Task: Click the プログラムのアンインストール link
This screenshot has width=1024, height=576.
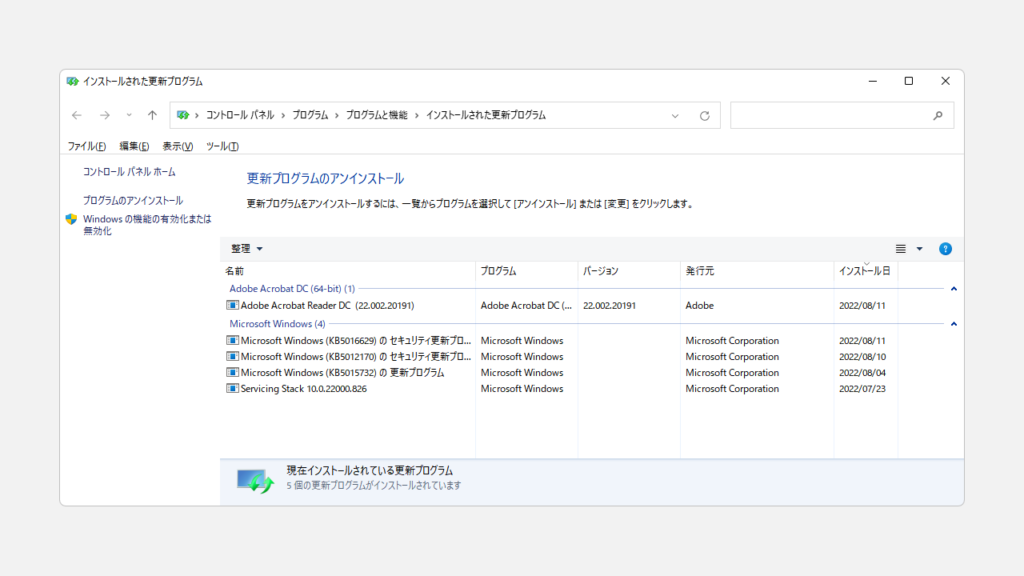Action: 133,201
